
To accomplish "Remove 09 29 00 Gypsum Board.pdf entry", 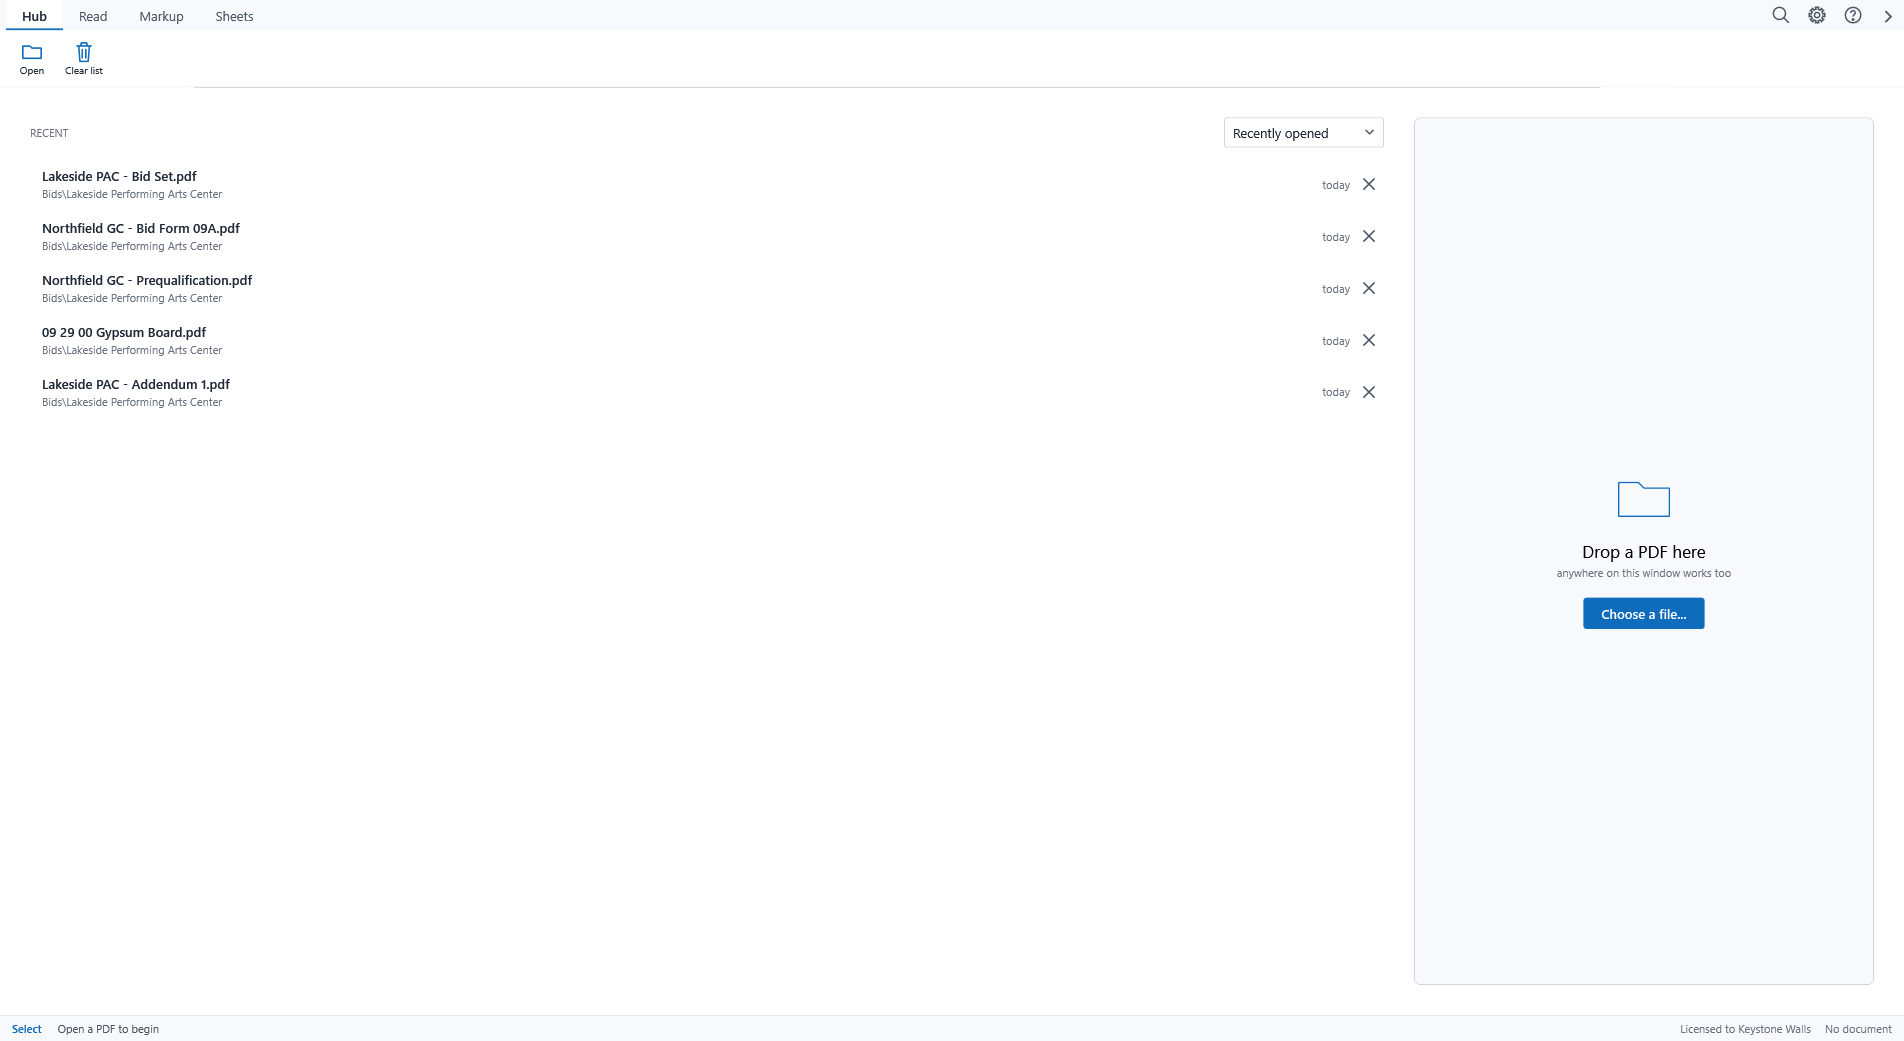I will 1369,340.
